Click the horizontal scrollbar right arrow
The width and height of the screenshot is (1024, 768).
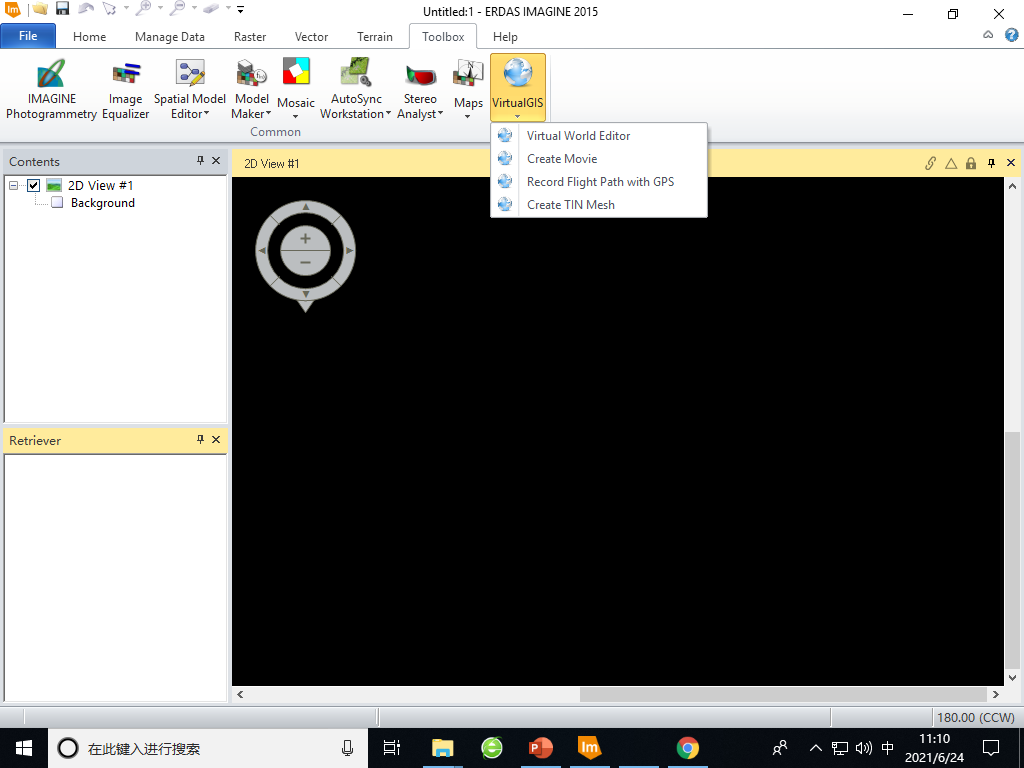click(x=995, y=694)
